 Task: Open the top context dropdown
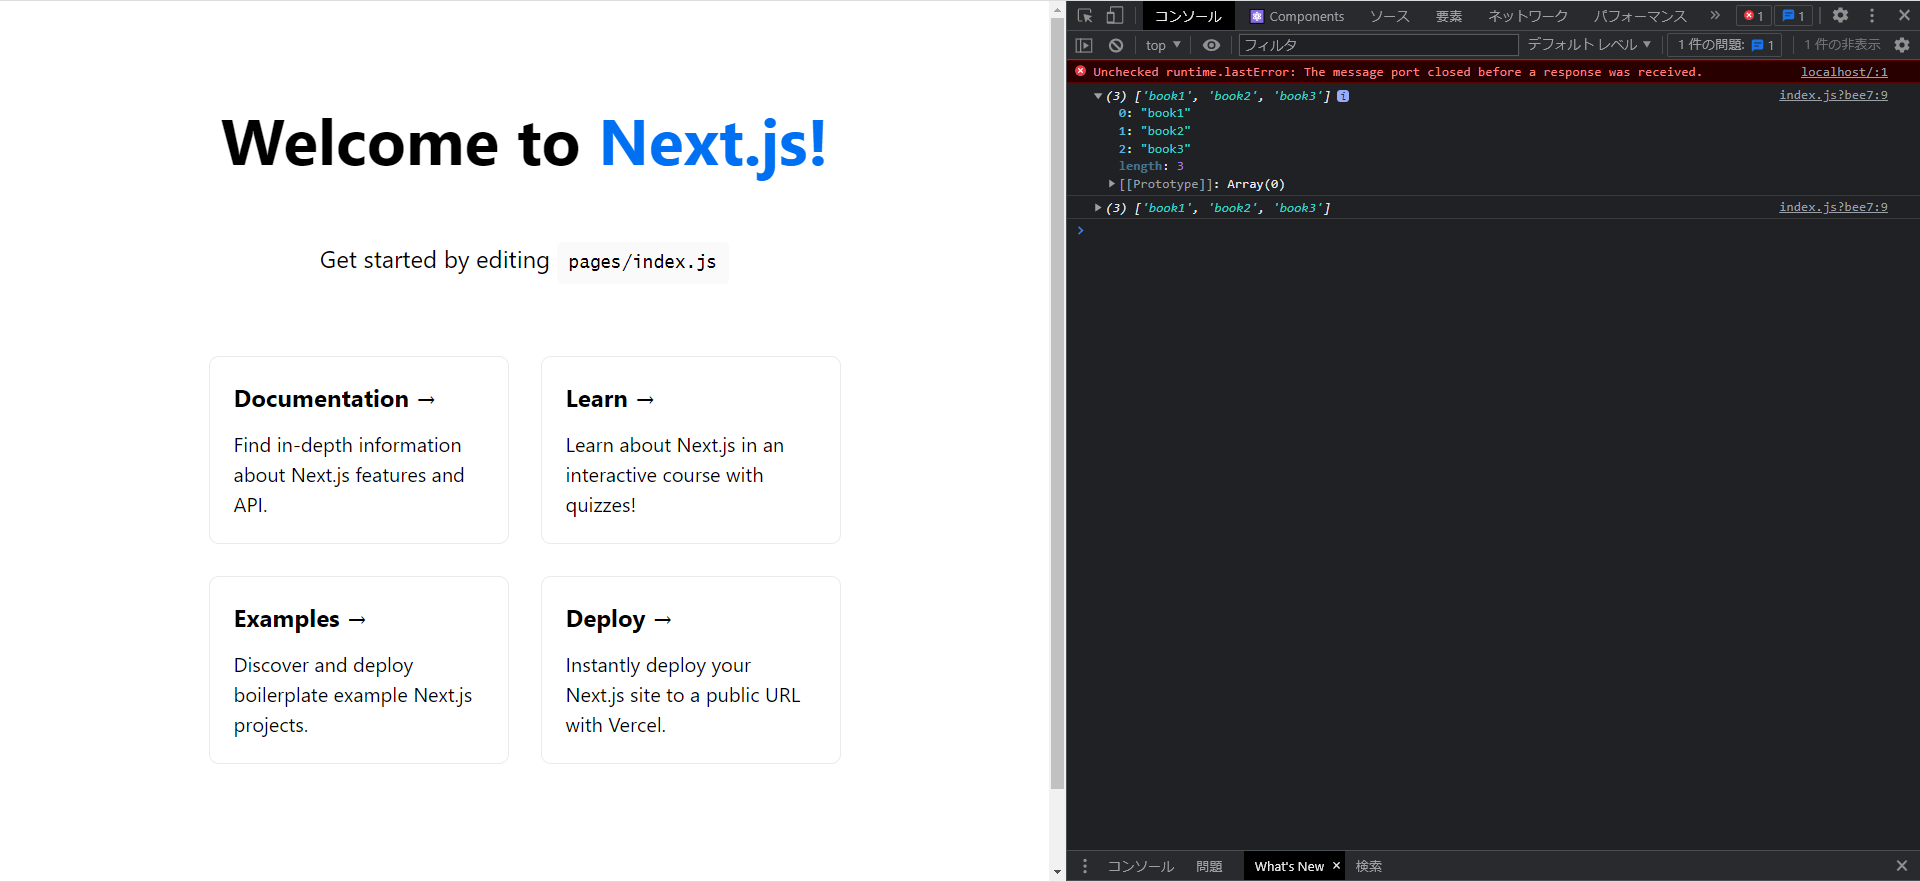click(1163, 45)
